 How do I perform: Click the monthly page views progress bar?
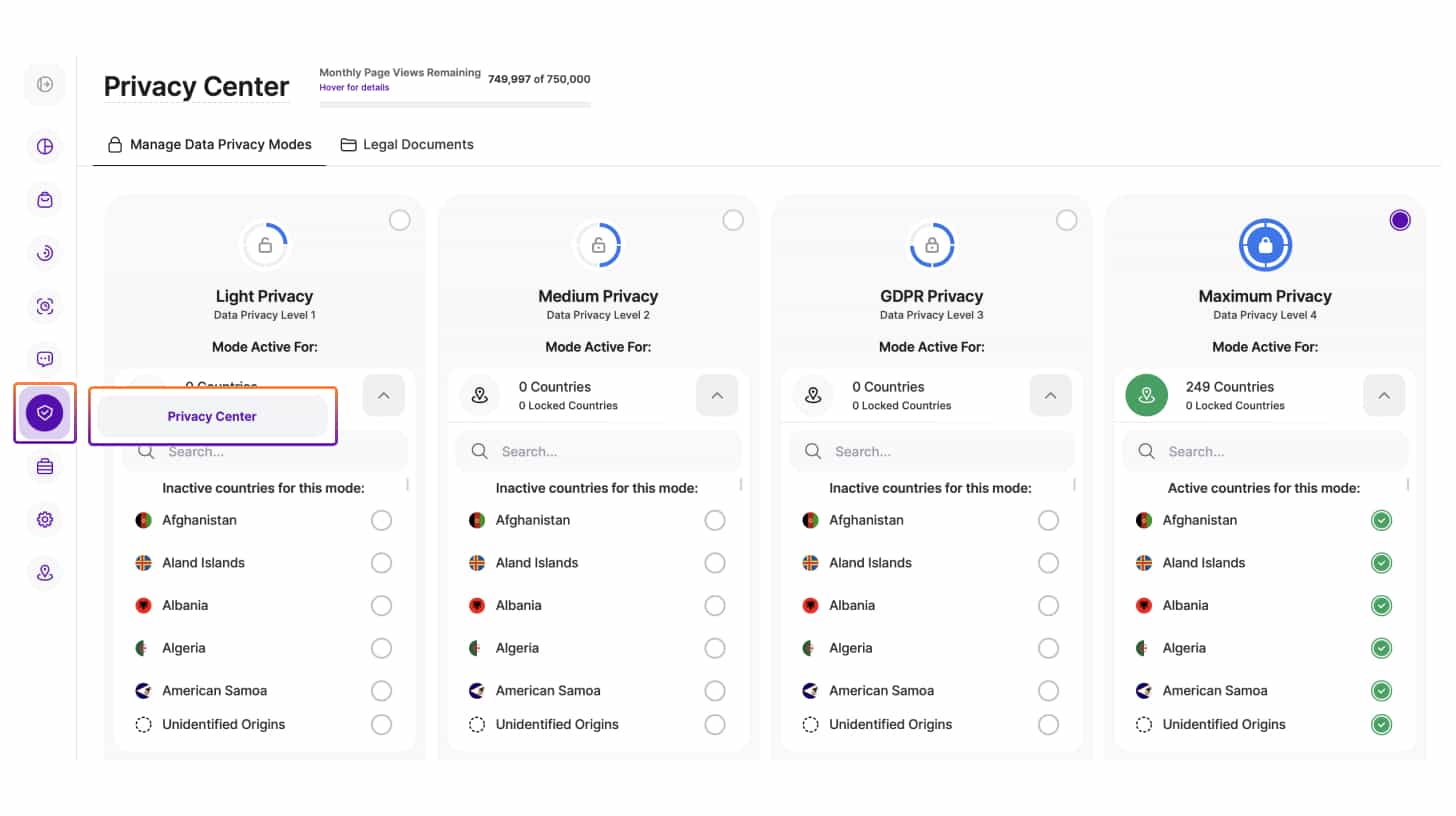pyautogui.click(x=455, y=104)
